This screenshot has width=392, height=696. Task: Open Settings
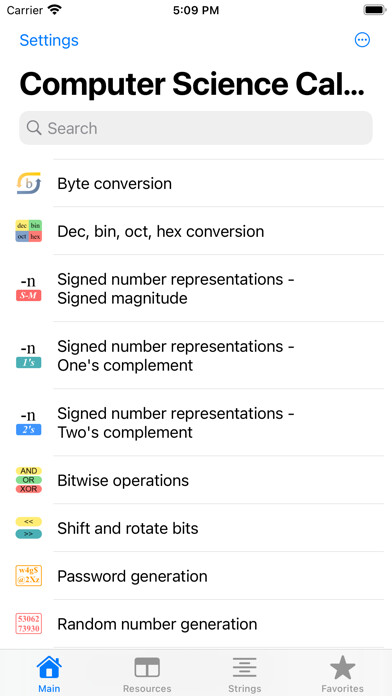tap(49, 40)
